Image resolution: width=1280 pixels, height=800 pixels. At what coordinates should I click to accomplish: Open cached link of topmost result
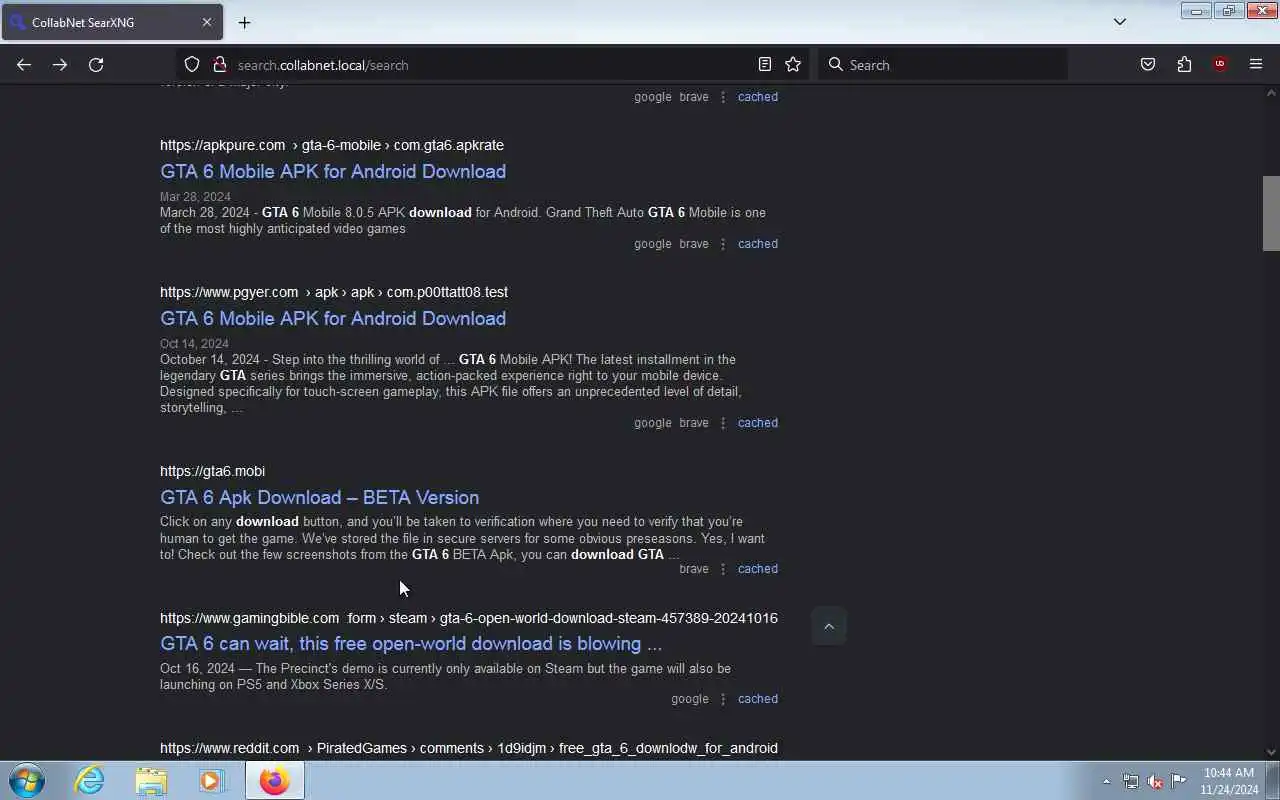coord(757,97)
